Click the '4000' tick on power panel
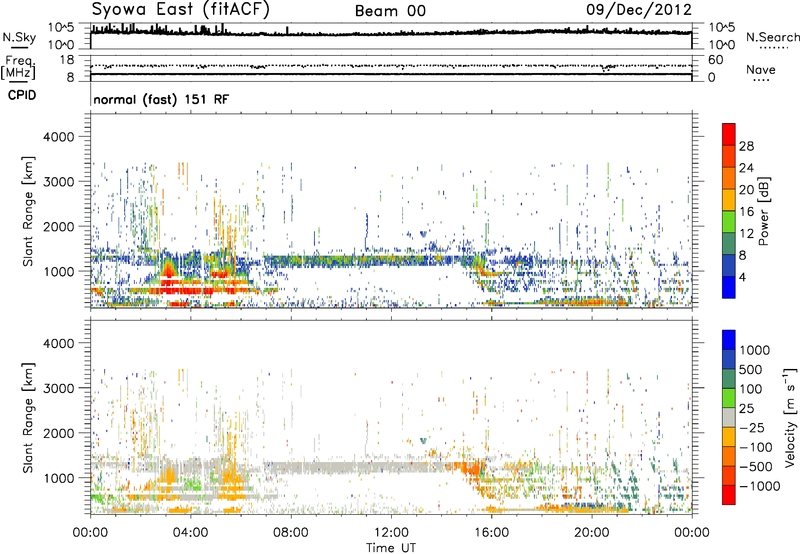Screen dimensions: 800x554 pos(59,137)
